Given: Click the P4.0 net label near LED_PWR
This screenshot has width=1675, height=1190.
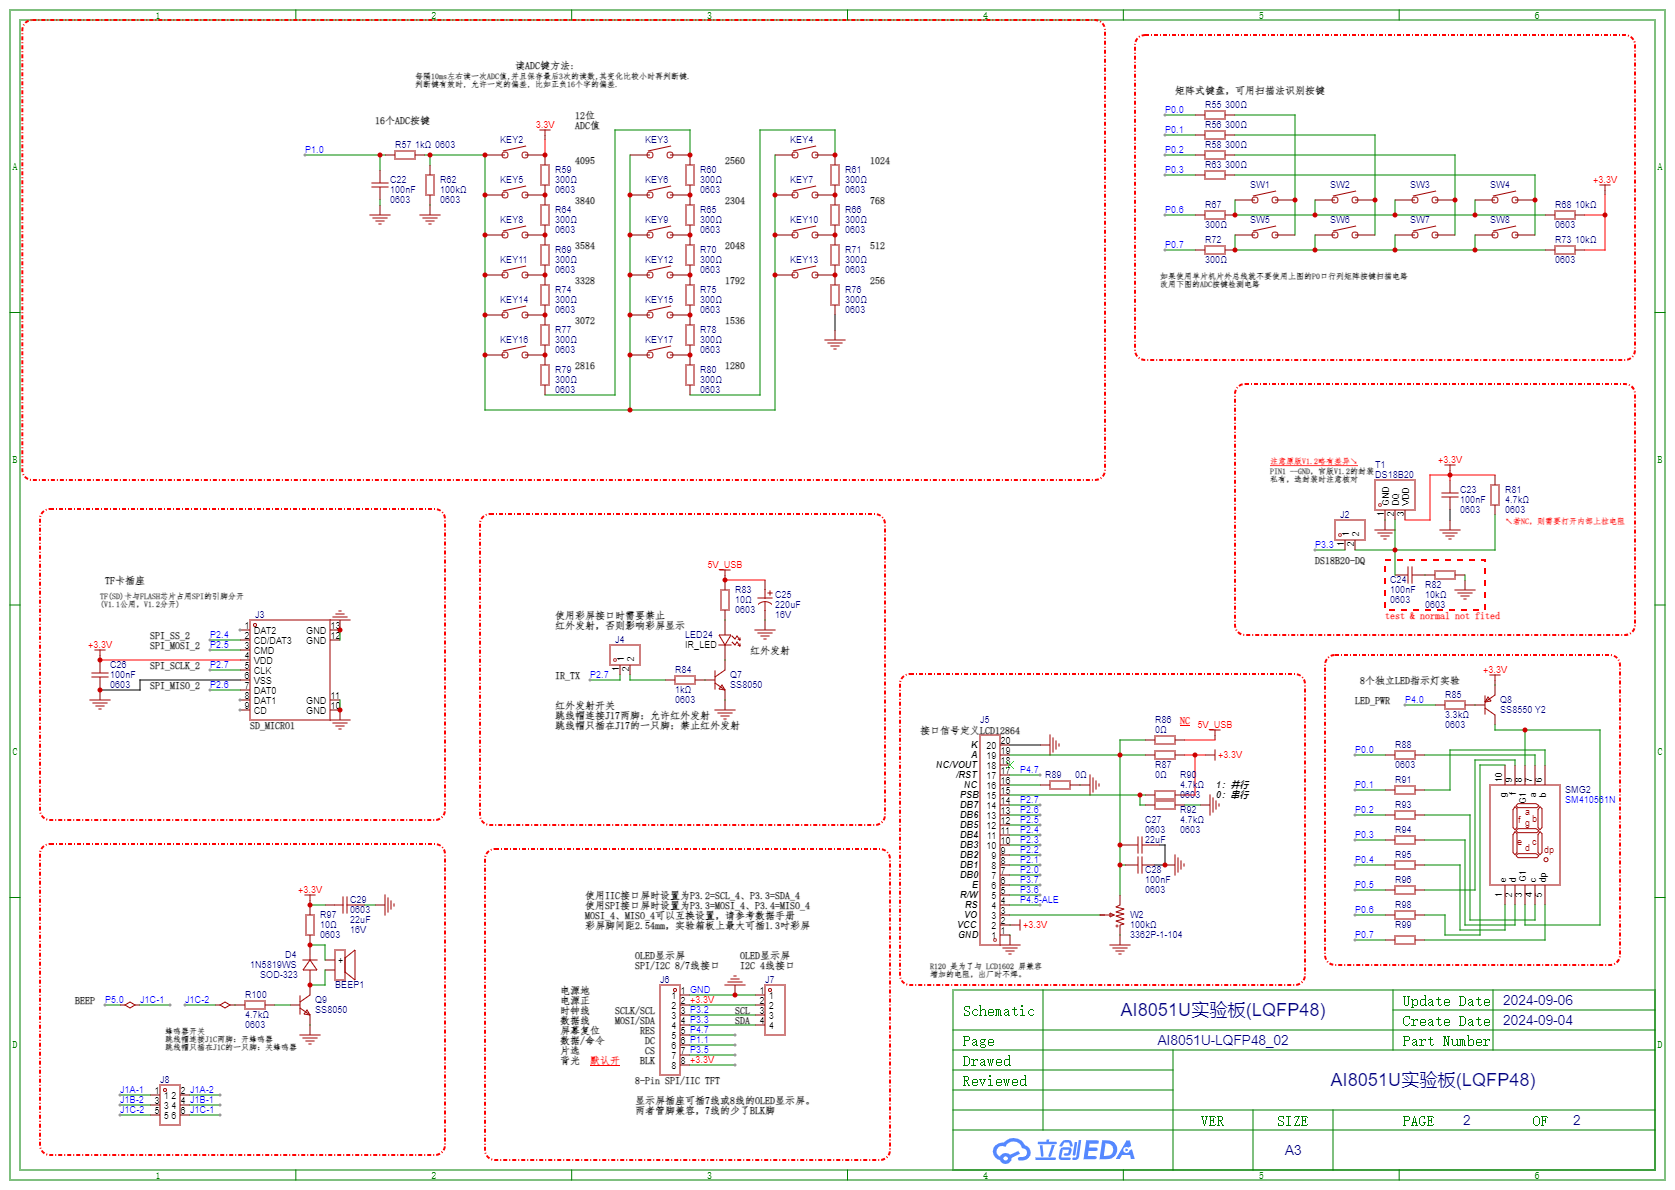Looking at the screenshot, I should point(1414,700).
